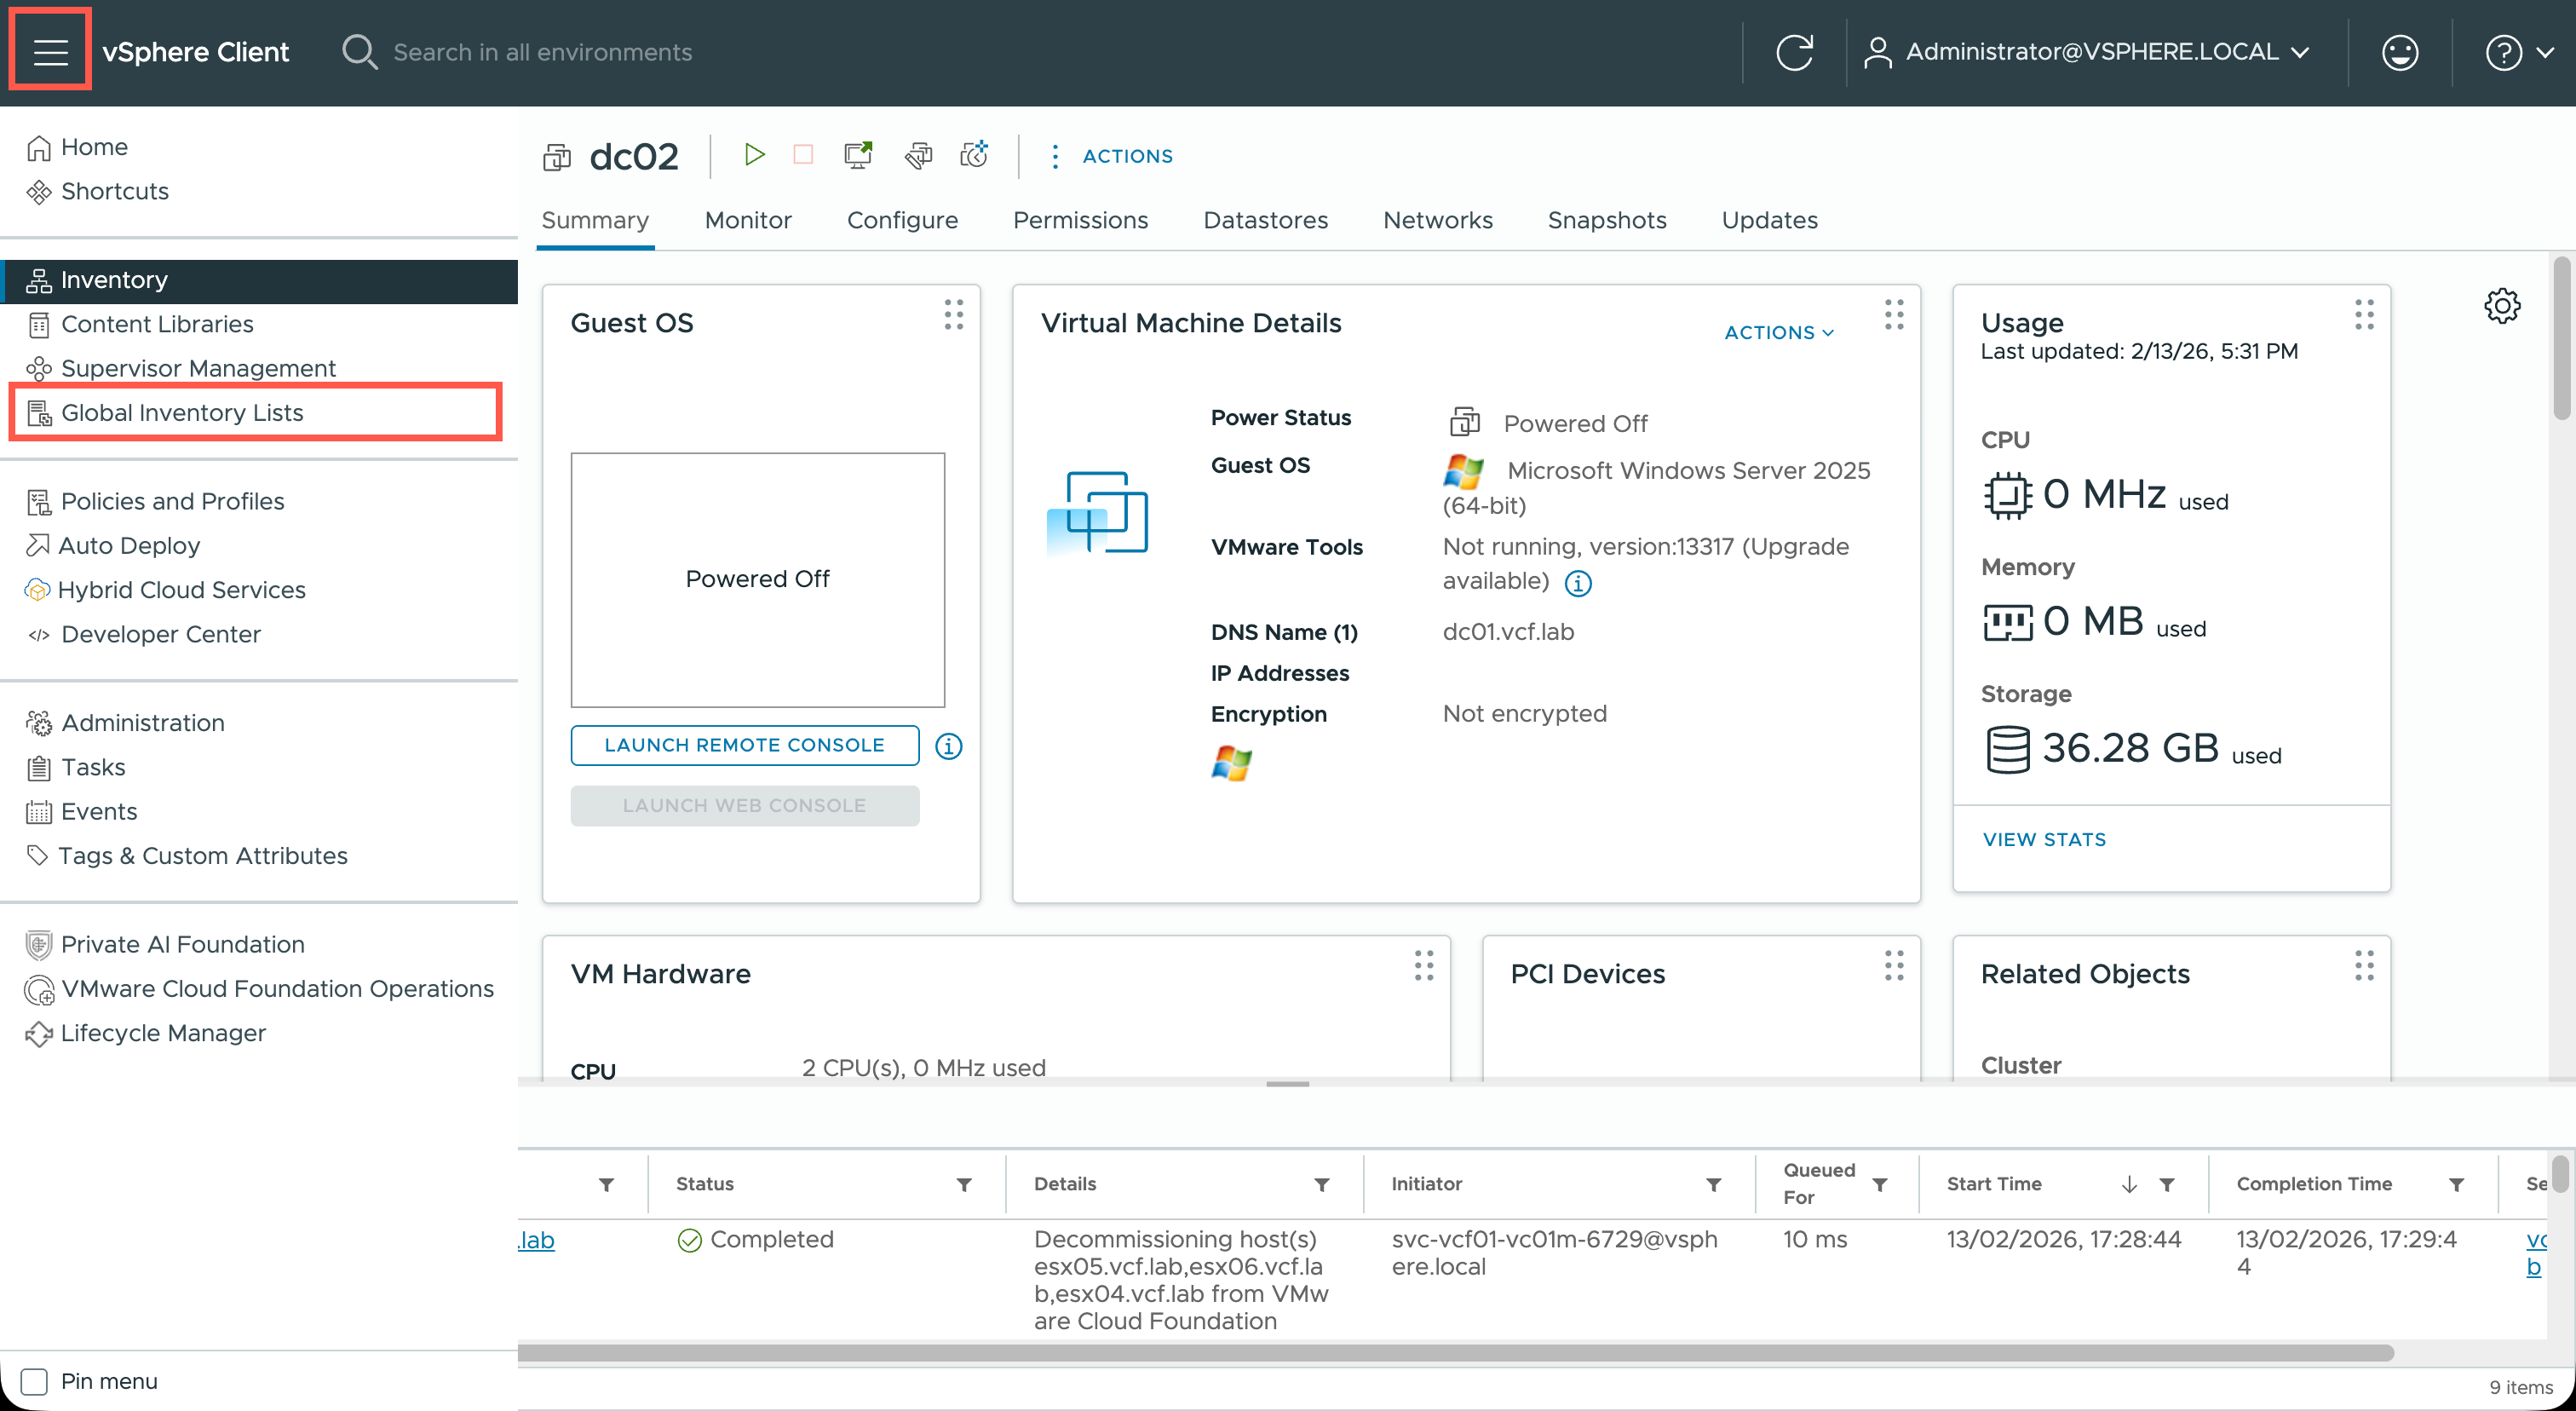Viewport: 2576px width, 1411px height.
Task: Toggle Status column filter
Action: pyautogui.click(x=964, y=1184)
